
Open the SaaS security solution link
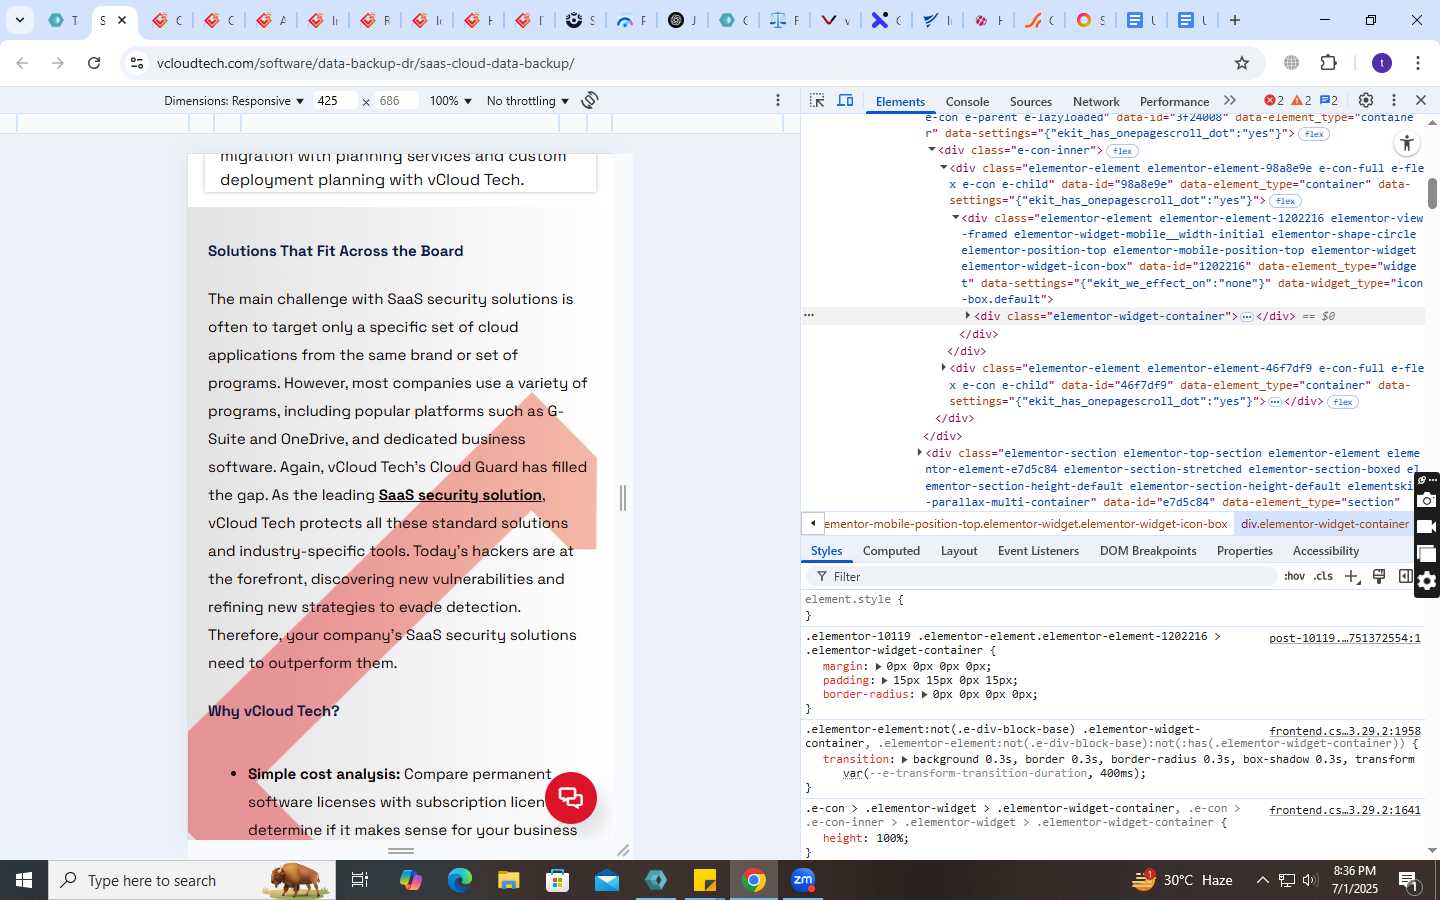point(461,495)
